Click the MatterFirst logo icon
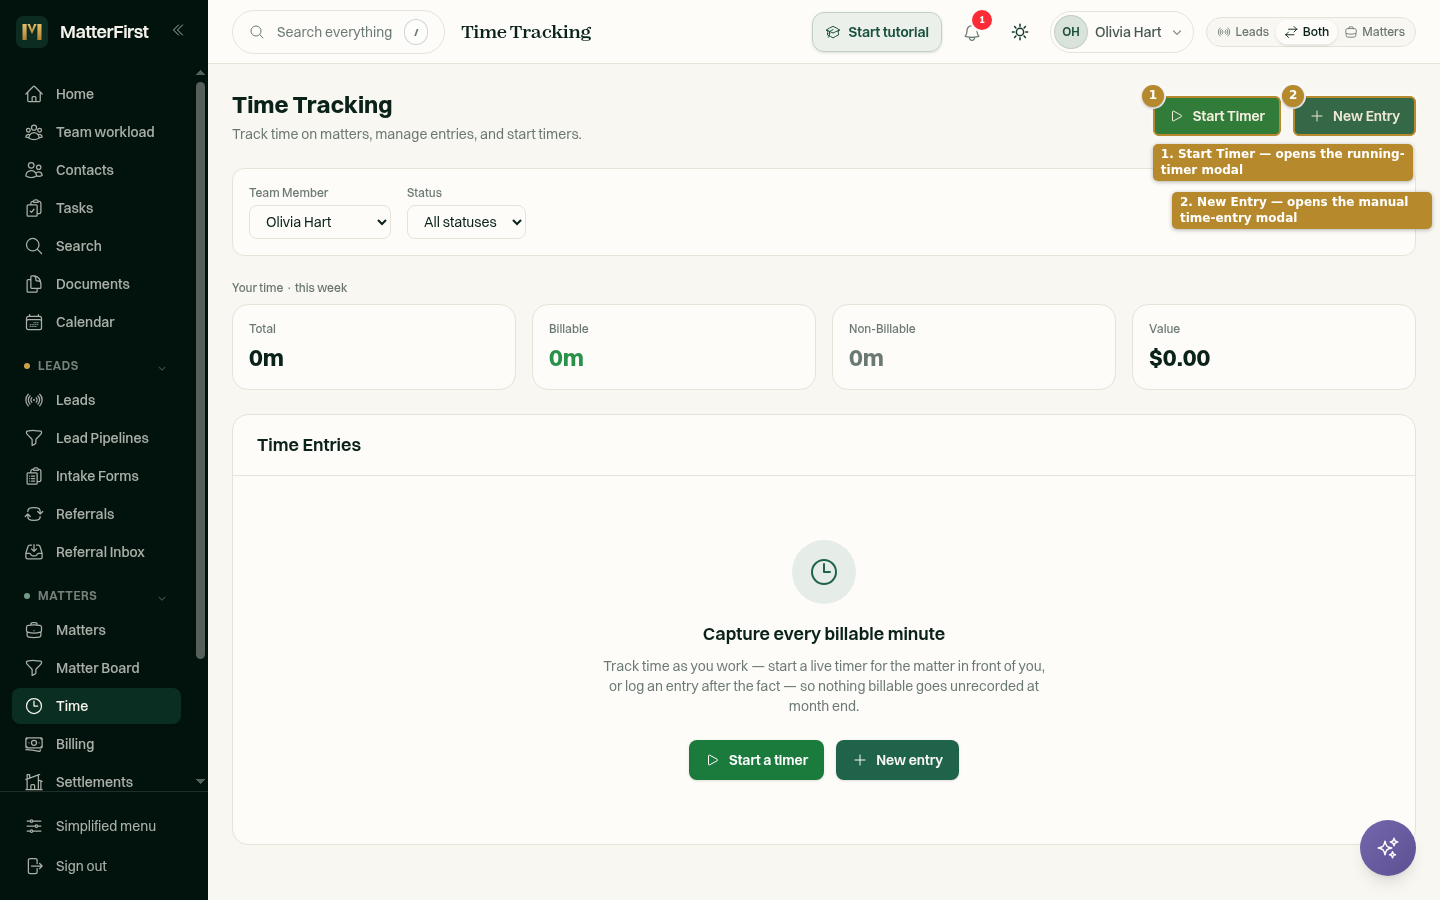The image size is (1440, 900). point(32,32)
